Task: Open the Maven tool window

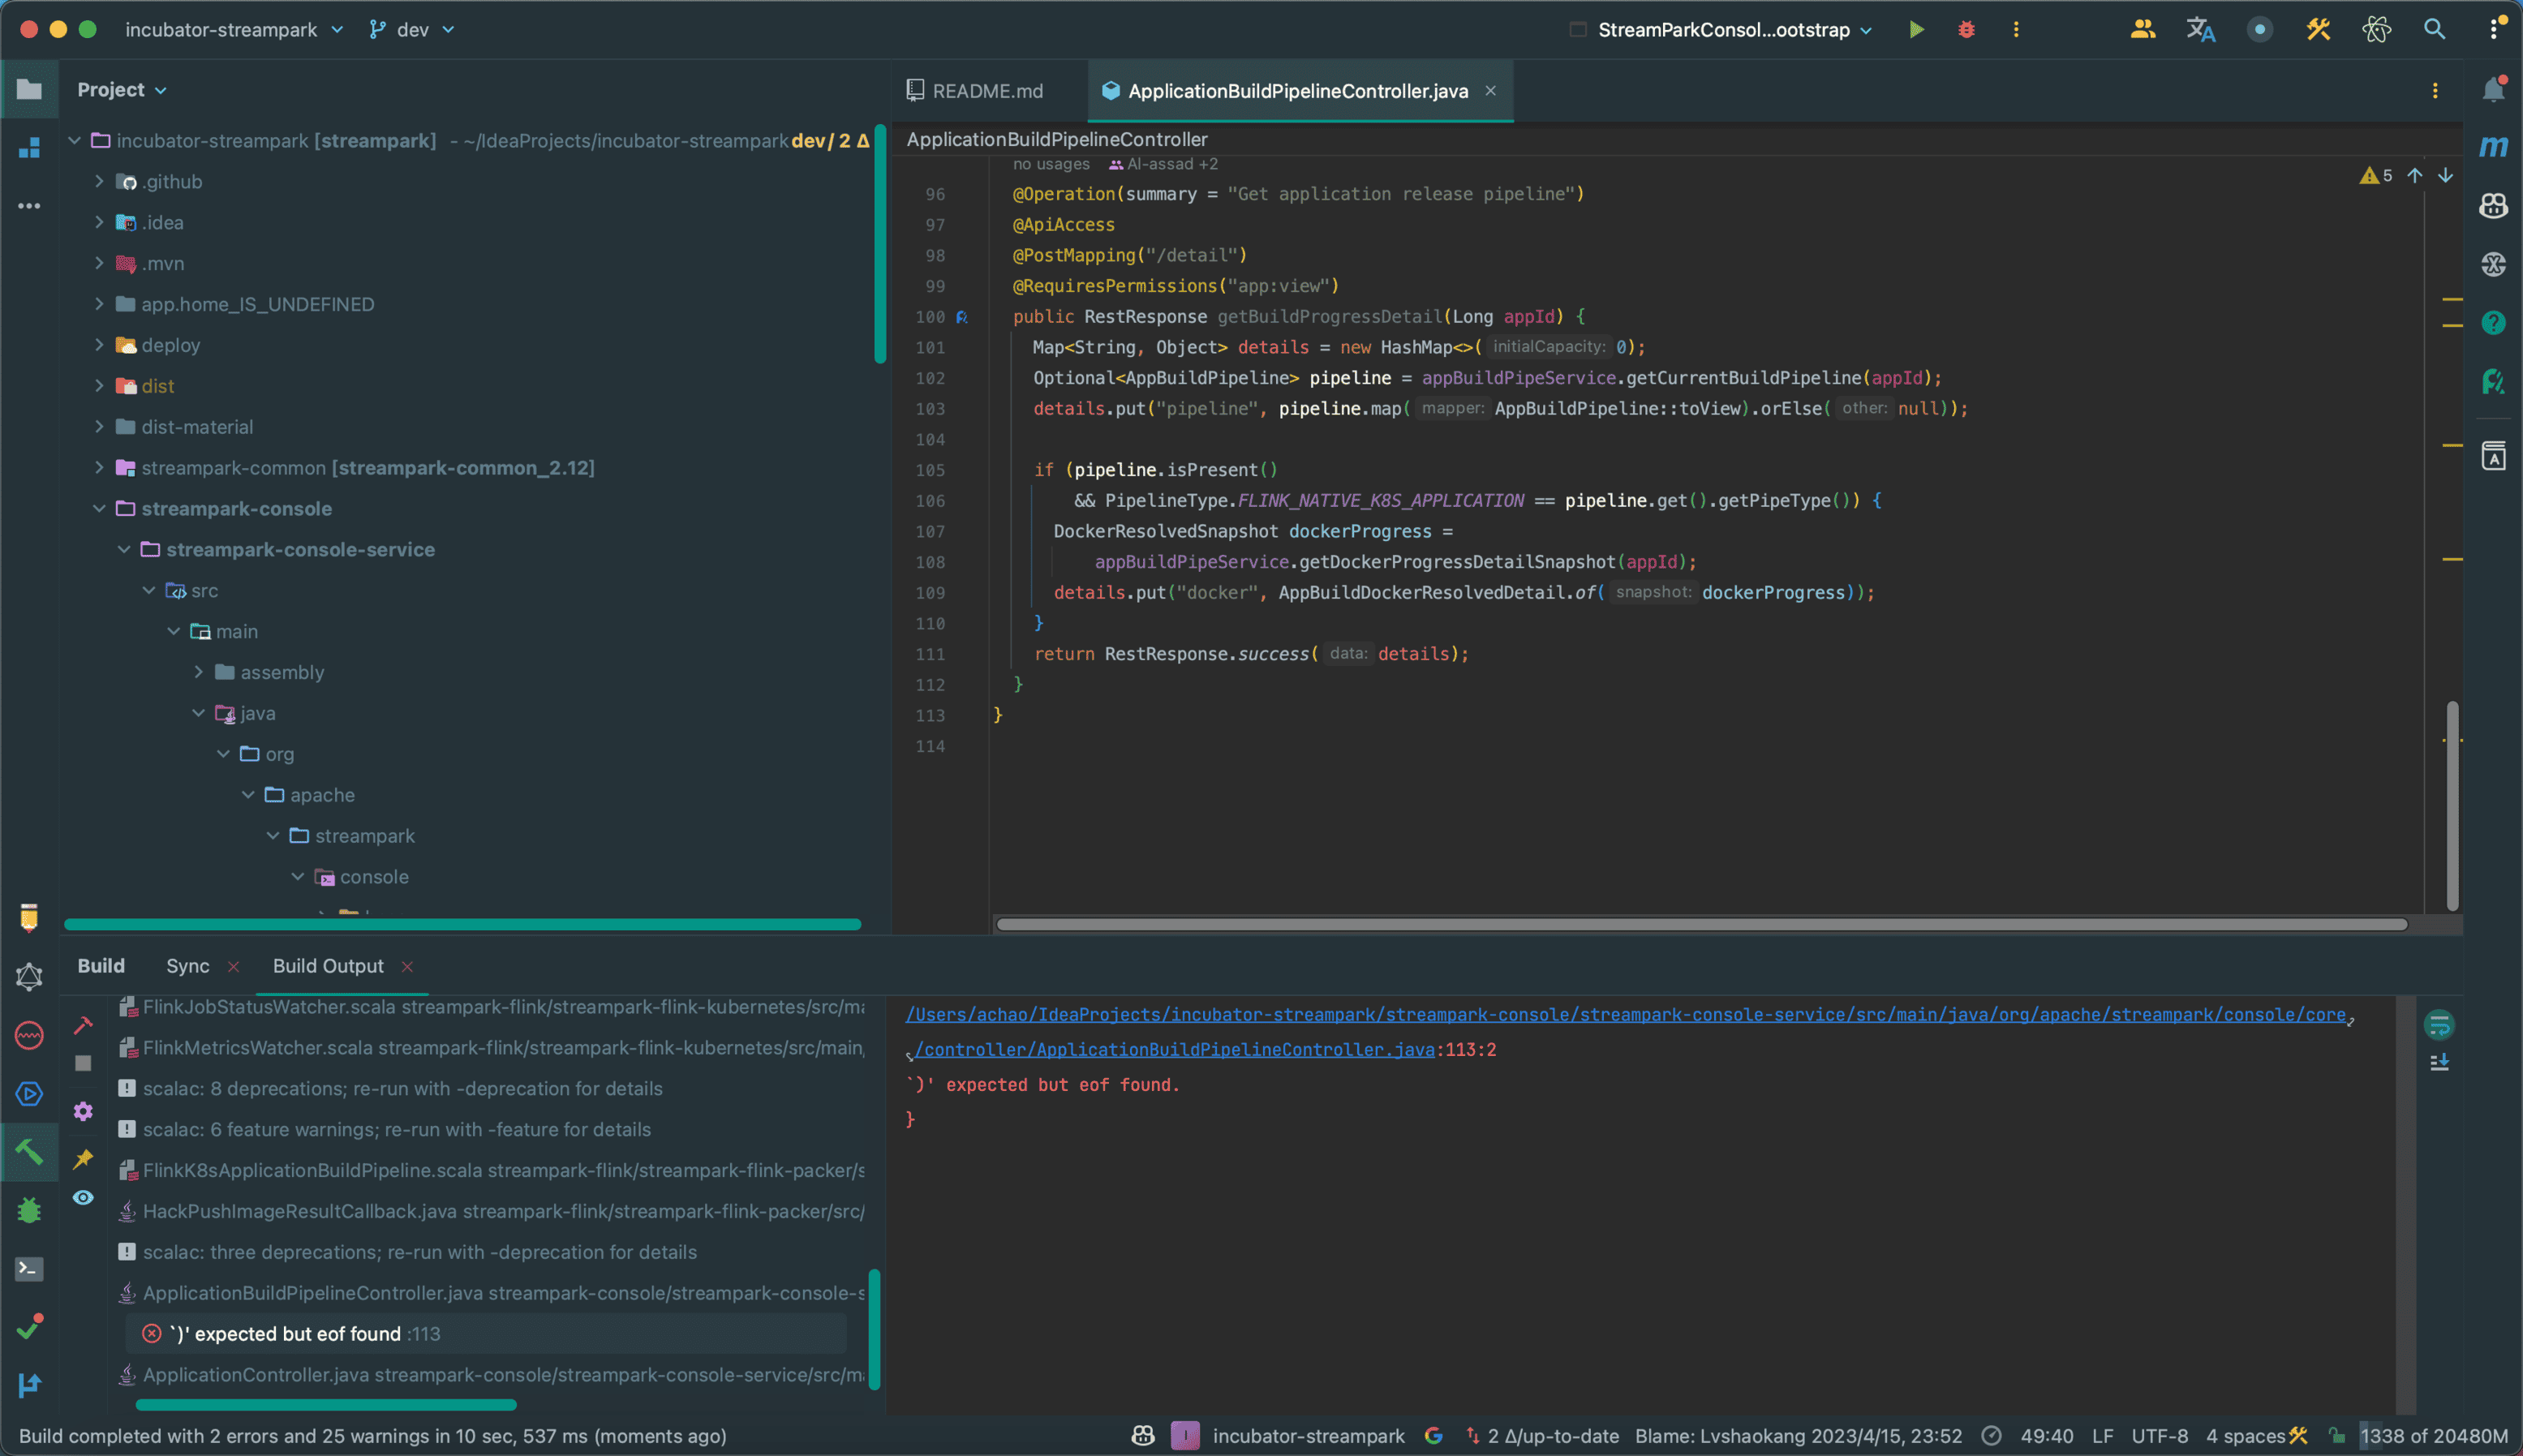Action: coord(2493,147)
